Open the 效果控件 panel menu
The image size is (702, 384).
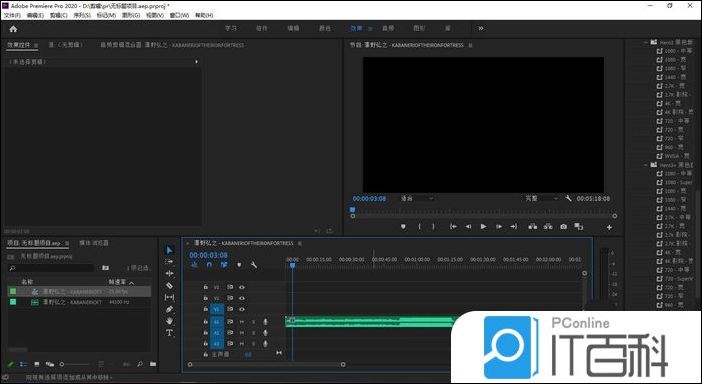pyautogui.click(x=36, y=45)
